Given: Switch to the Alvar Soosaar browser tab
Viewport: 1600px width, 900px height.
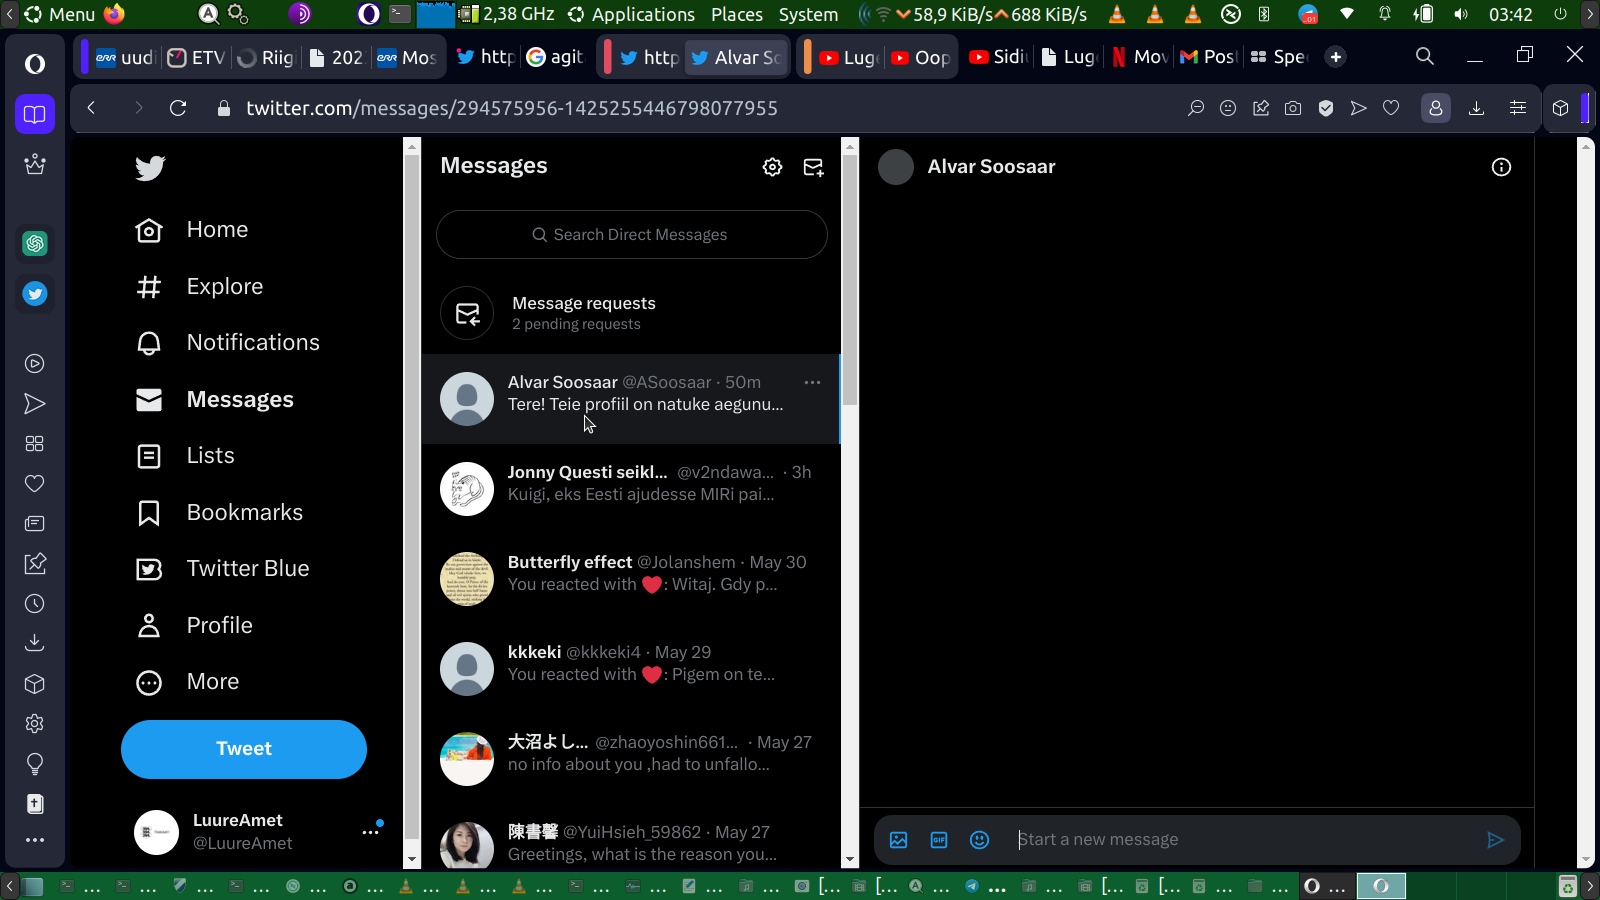Looking at the screenshot, I should [736, 57].
